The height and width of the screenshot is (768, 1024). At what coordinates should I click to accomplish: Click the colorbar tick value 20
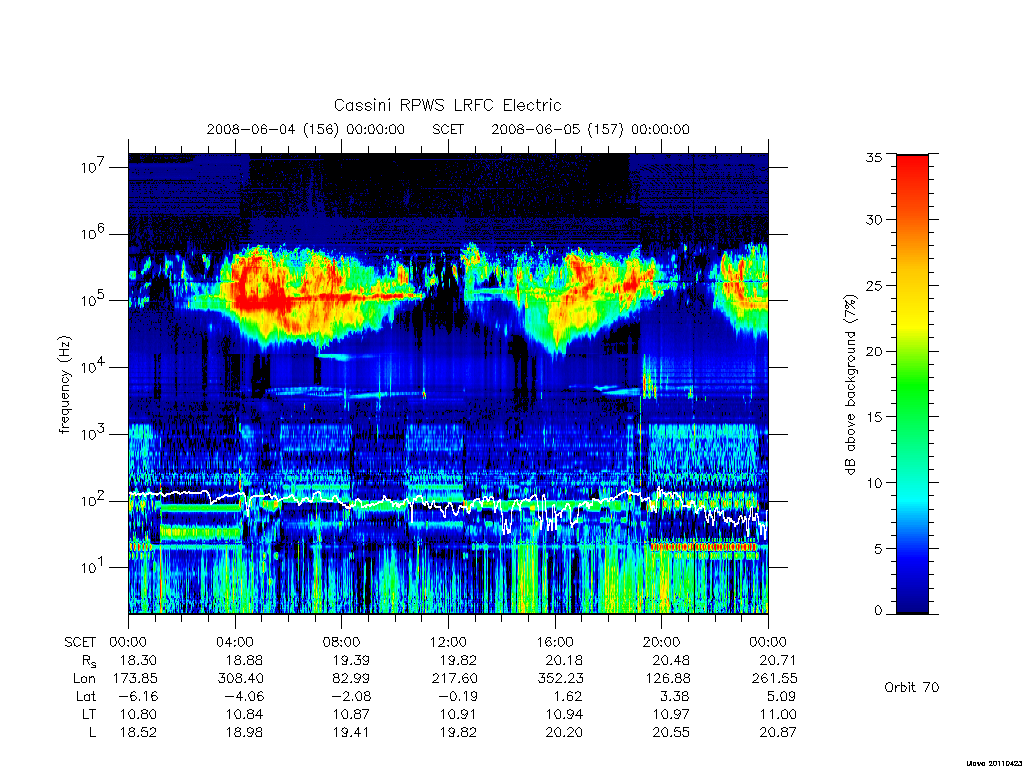tap(874, 351)
